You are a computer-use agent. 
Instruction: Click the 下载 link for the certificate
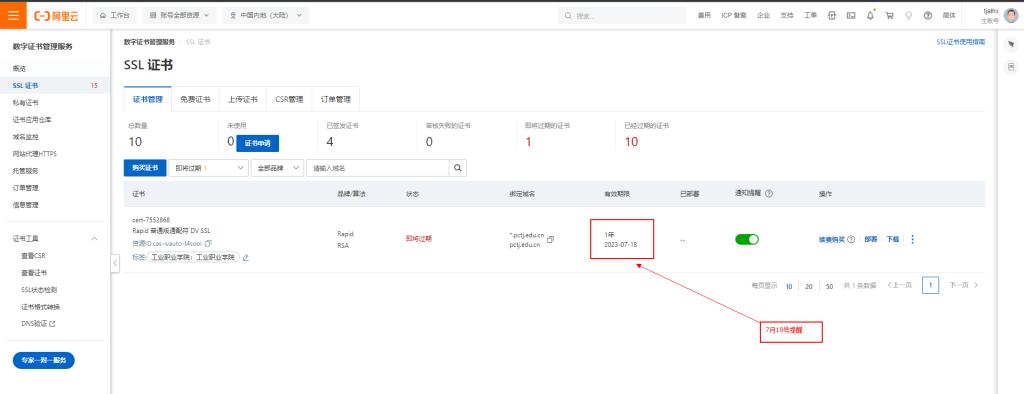point(892,239)
